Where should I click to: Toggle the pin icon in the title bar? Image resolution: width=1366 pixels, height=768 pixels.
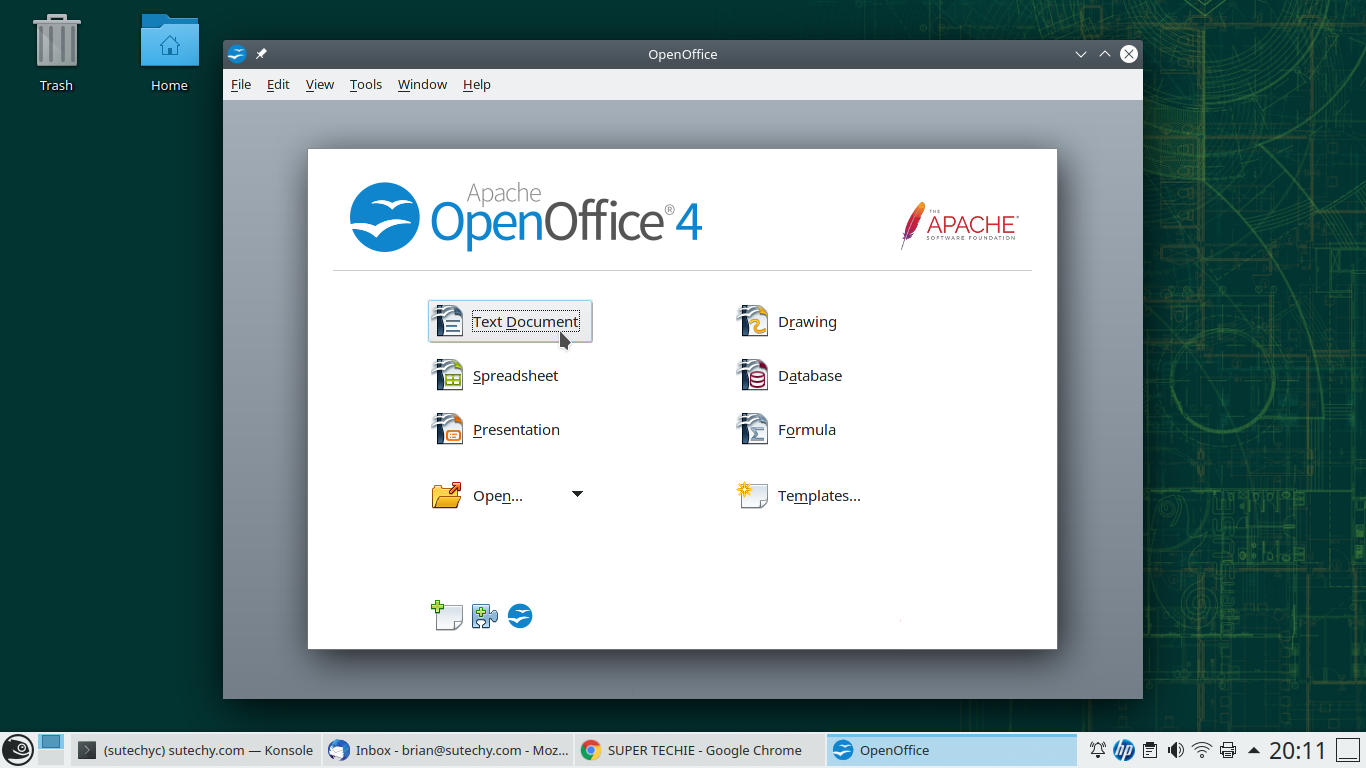tap(261, 54)
